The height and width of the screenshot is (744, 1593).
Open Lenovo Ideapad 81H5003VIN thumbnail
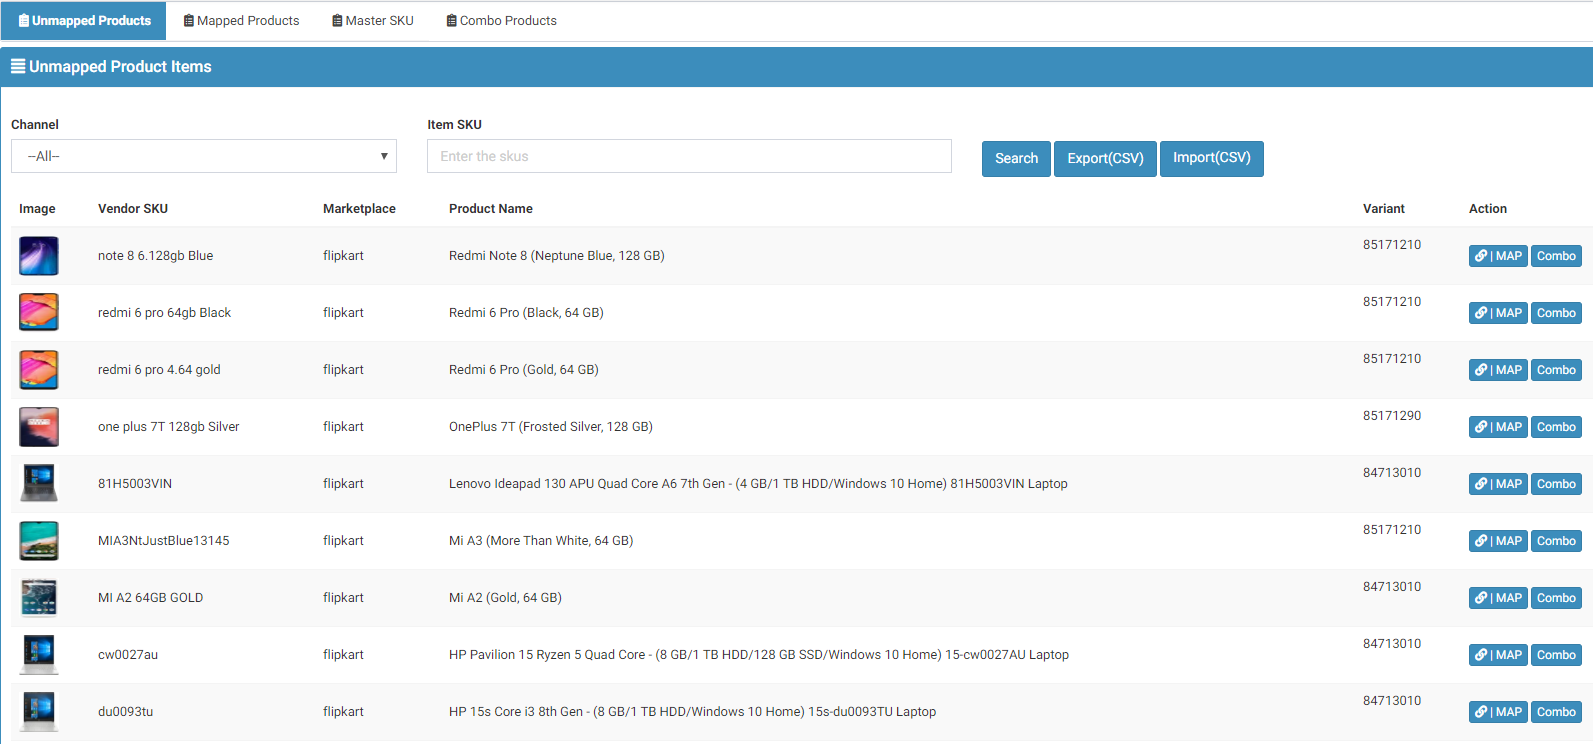(x=39, y=484)
